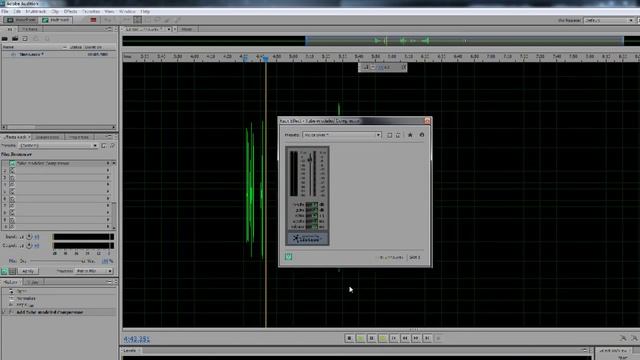Switch to the Mixer tab
Viewport: 640px width, 360px height.
click(x=187, y=29)
